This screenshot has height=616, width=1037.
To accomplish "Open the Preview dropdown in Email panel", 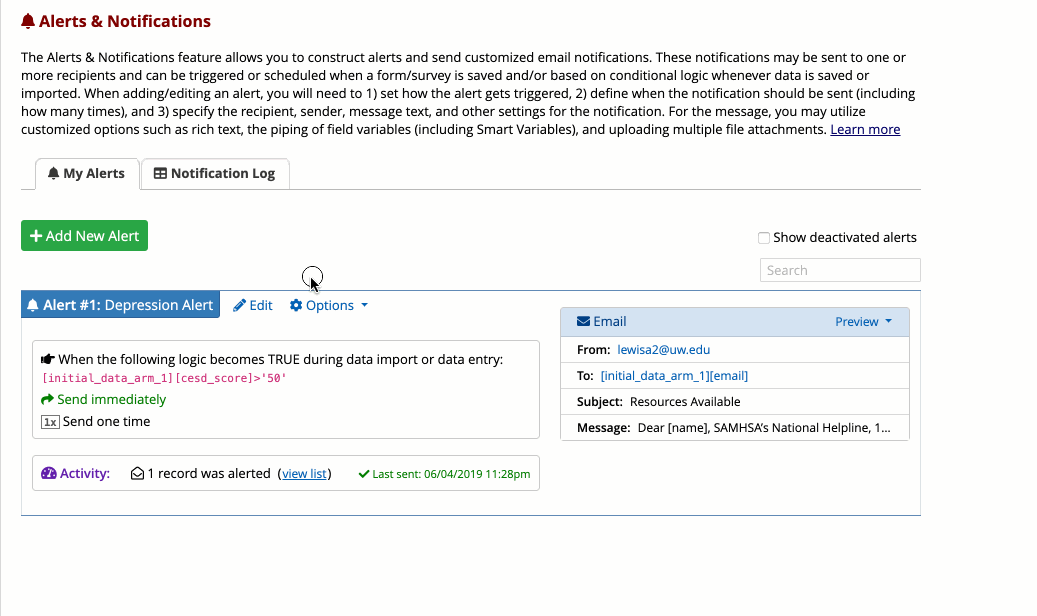I will coord(863,322).
